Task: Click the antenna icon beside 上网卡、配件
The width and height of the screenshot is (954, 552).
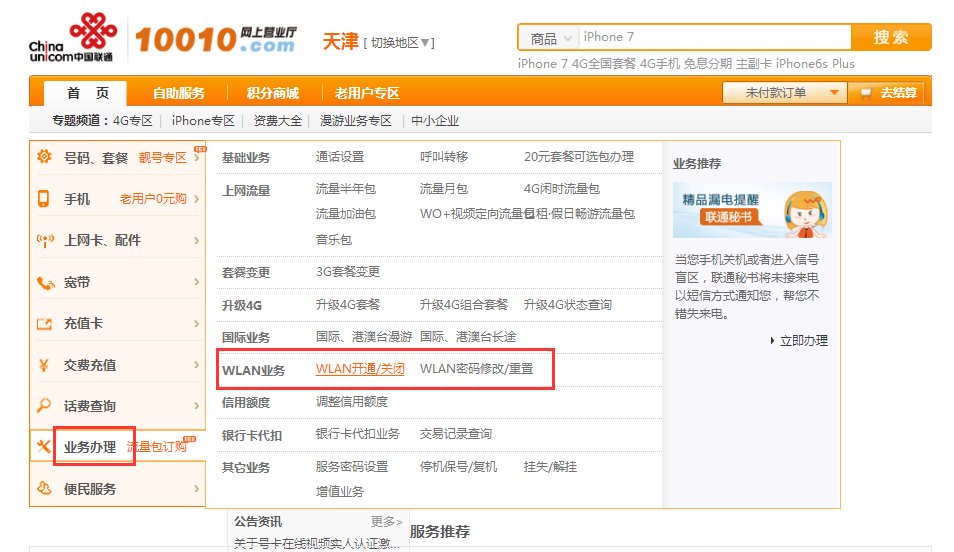Action: point(45,240)
